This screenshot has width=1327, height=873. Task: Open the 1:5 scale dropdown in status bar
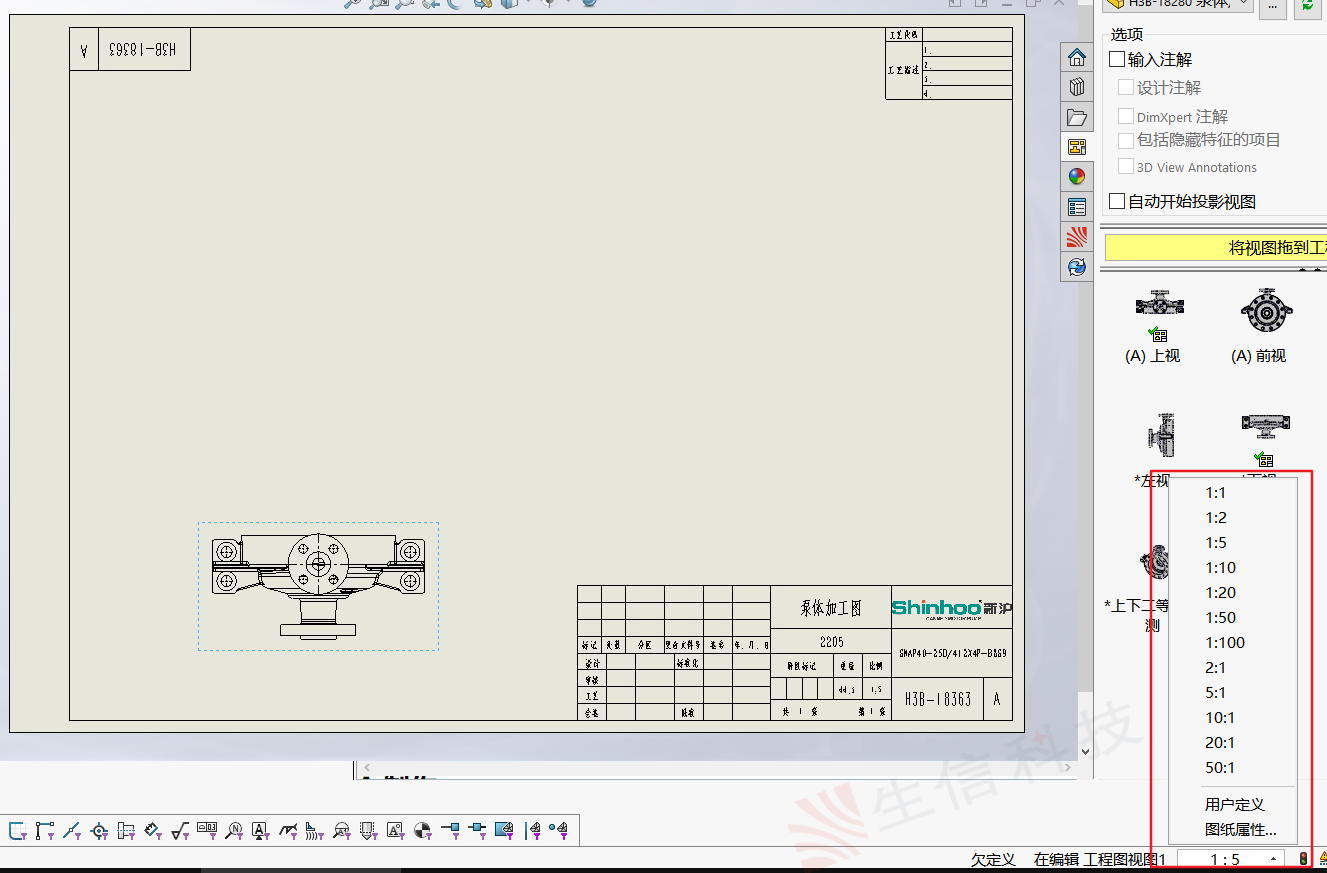(1231, 859)
